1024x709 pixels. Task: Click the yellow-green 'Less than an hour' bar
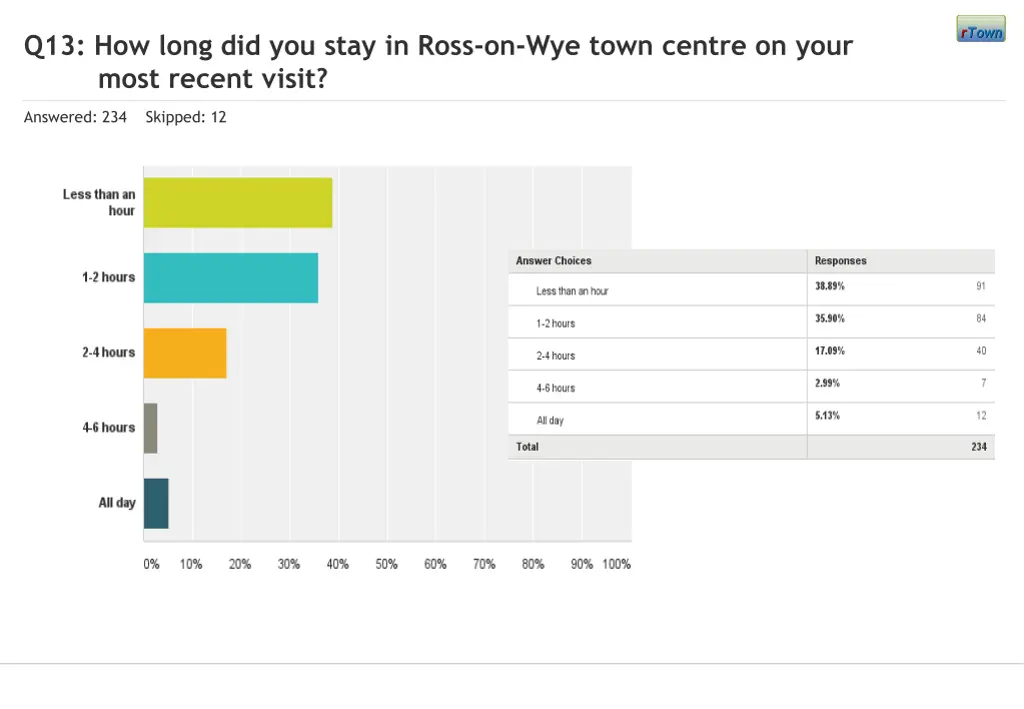pyautogui.click(x=238, y=203)
